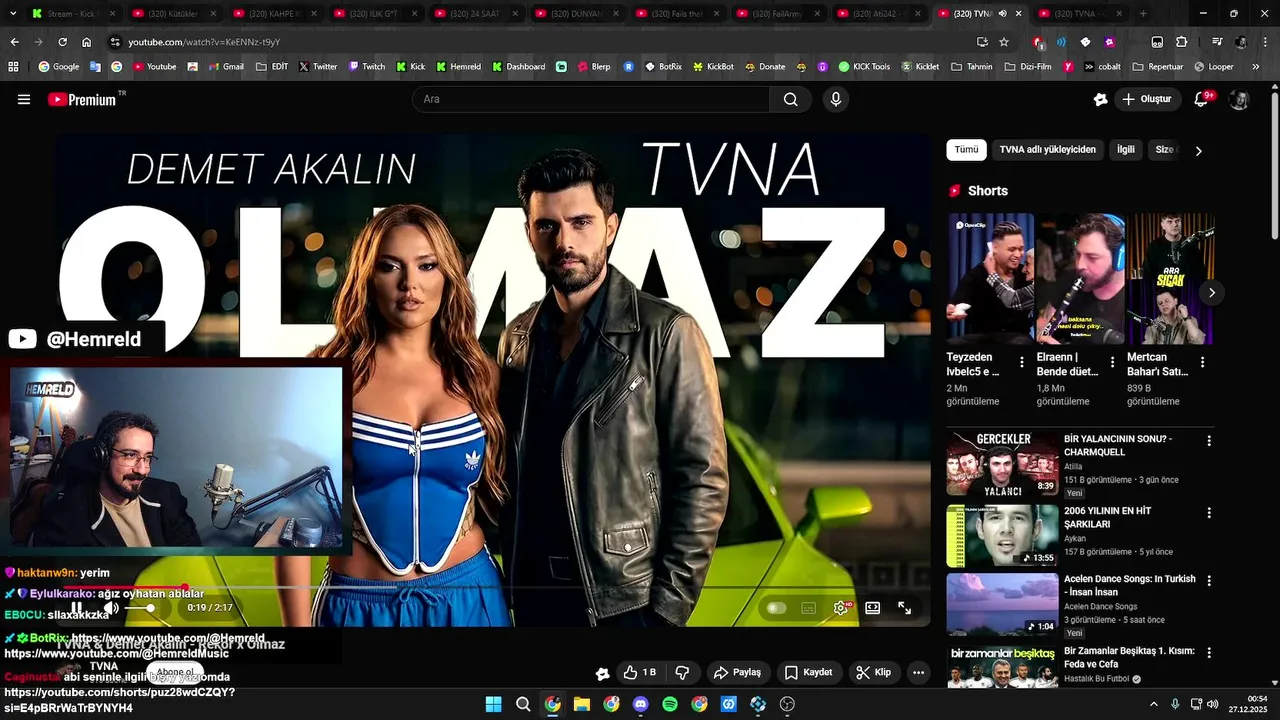The height and width of the screenshot is (720, 1280).
Task: Select TVNA adlı yükleyiciden filter chip
Action: pos(1047,150)
